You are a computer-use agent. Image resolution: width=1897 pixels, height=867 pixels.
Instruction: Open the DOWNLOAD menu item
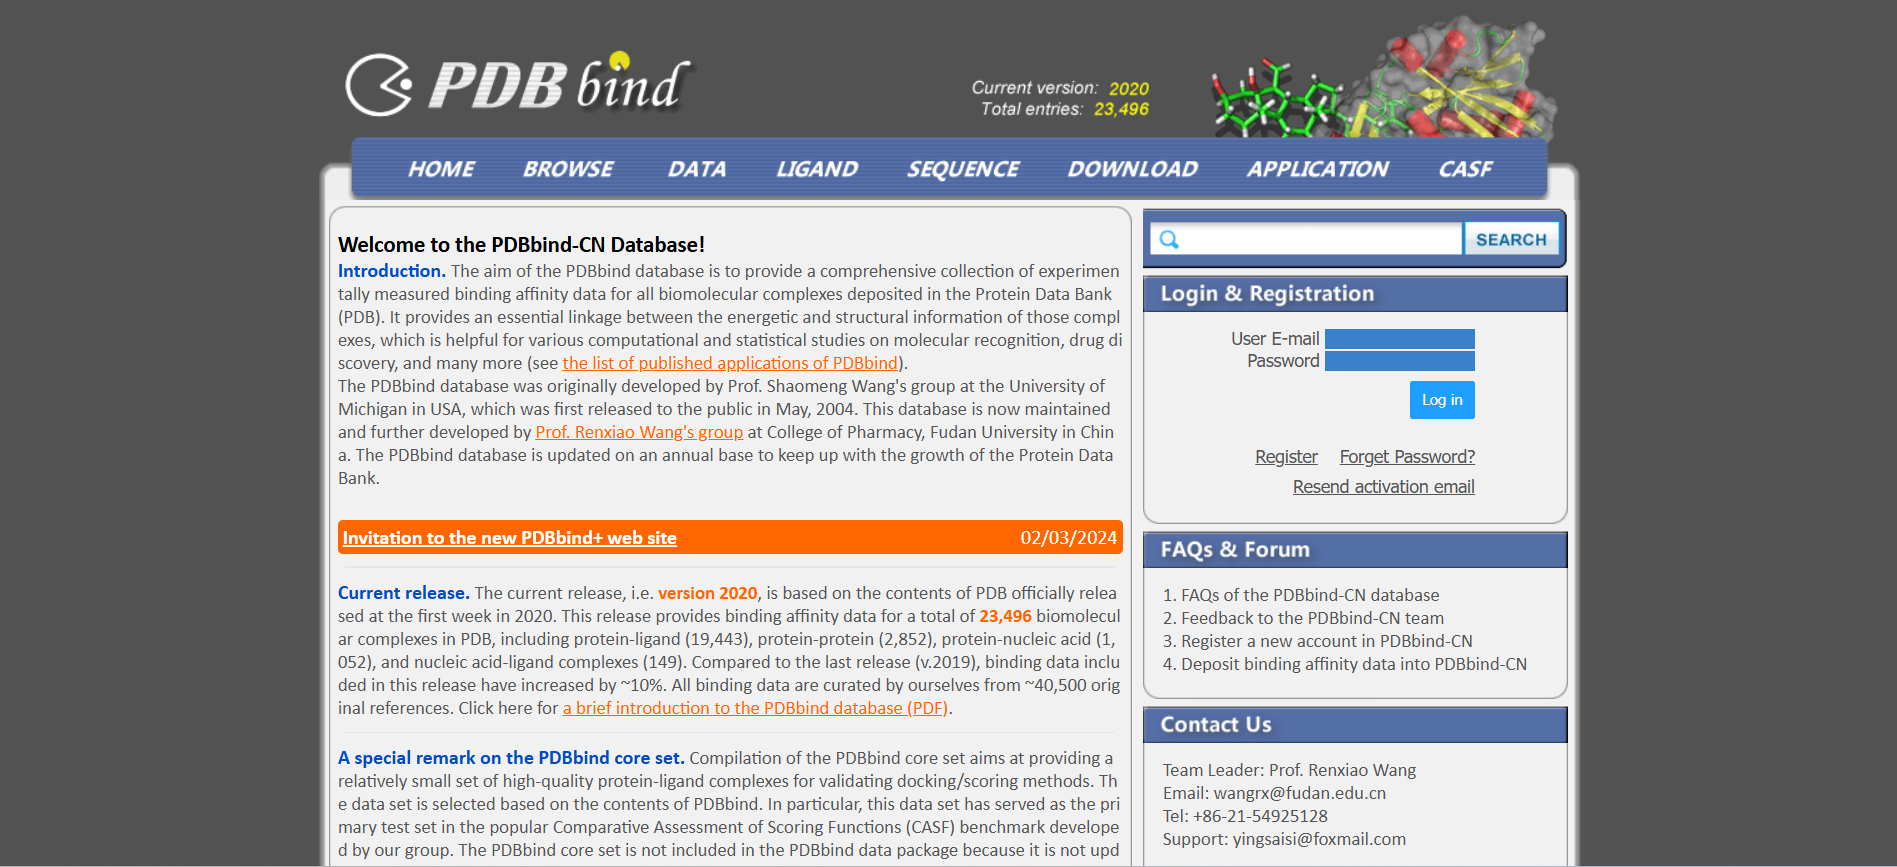click(1132, 169)
